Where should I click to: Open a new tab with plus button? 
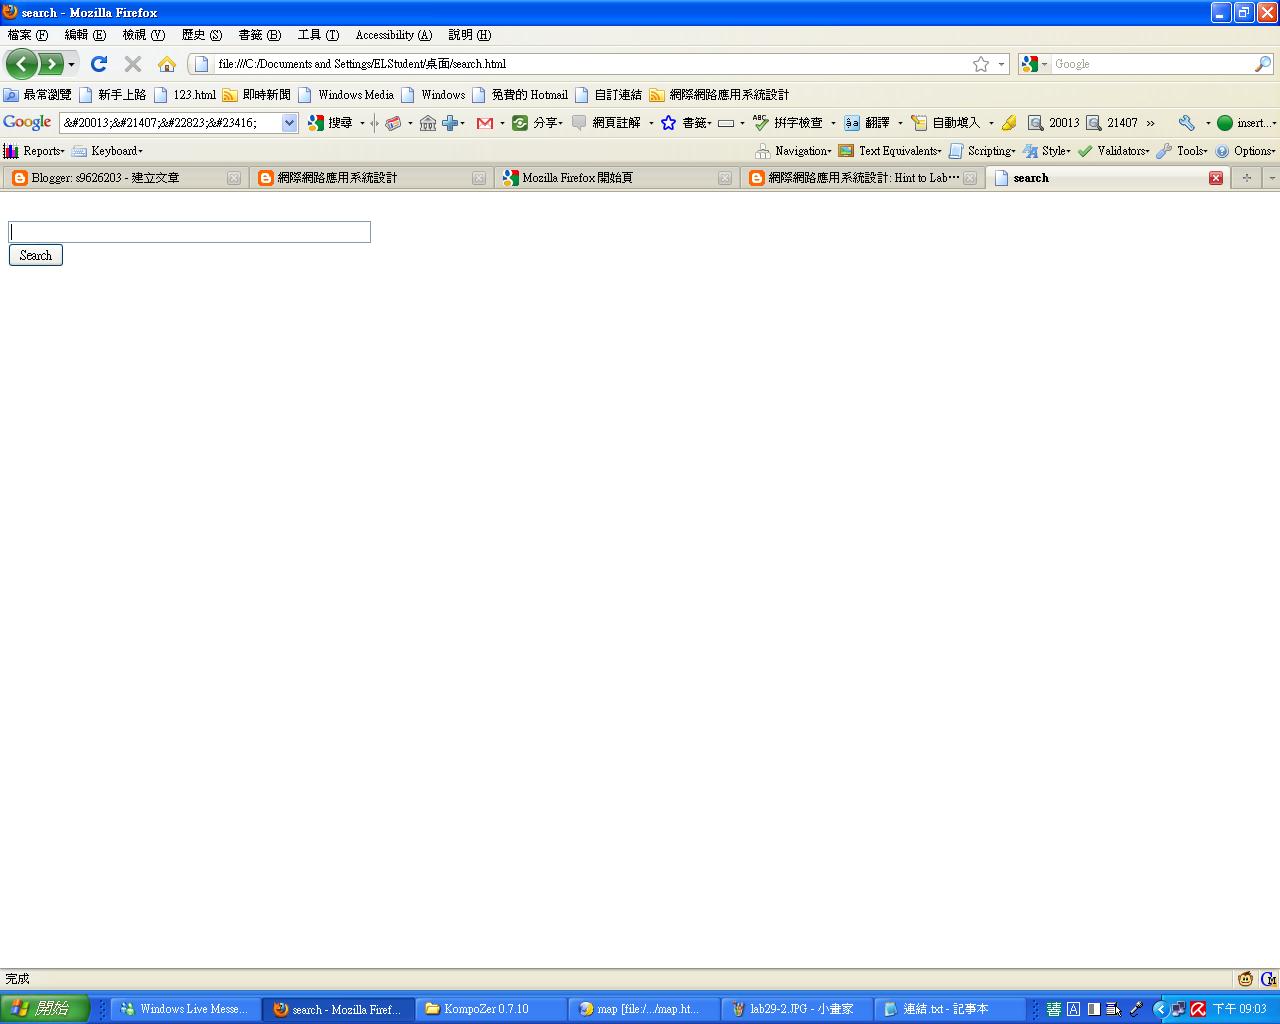point(1246,178)
